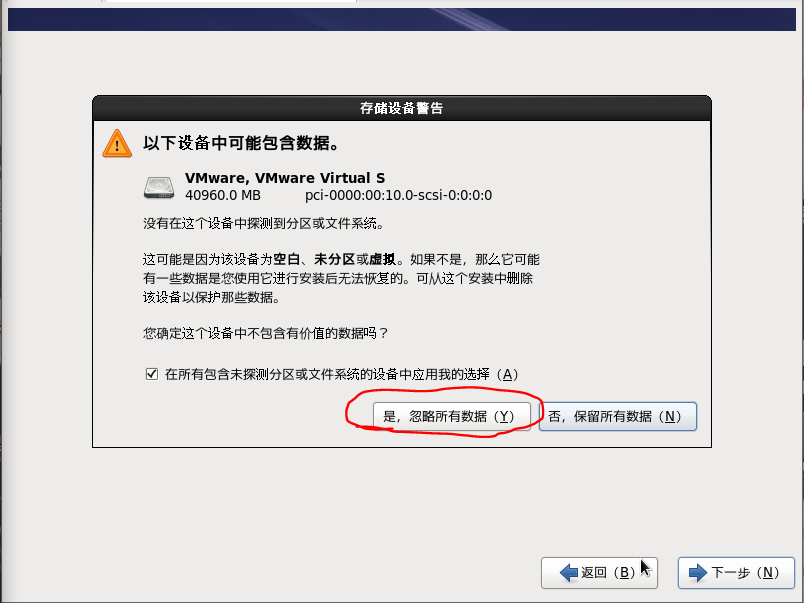Click the orange warning triangle icon
The height and width of the screenshot is (603, 804).
(117, 143)
